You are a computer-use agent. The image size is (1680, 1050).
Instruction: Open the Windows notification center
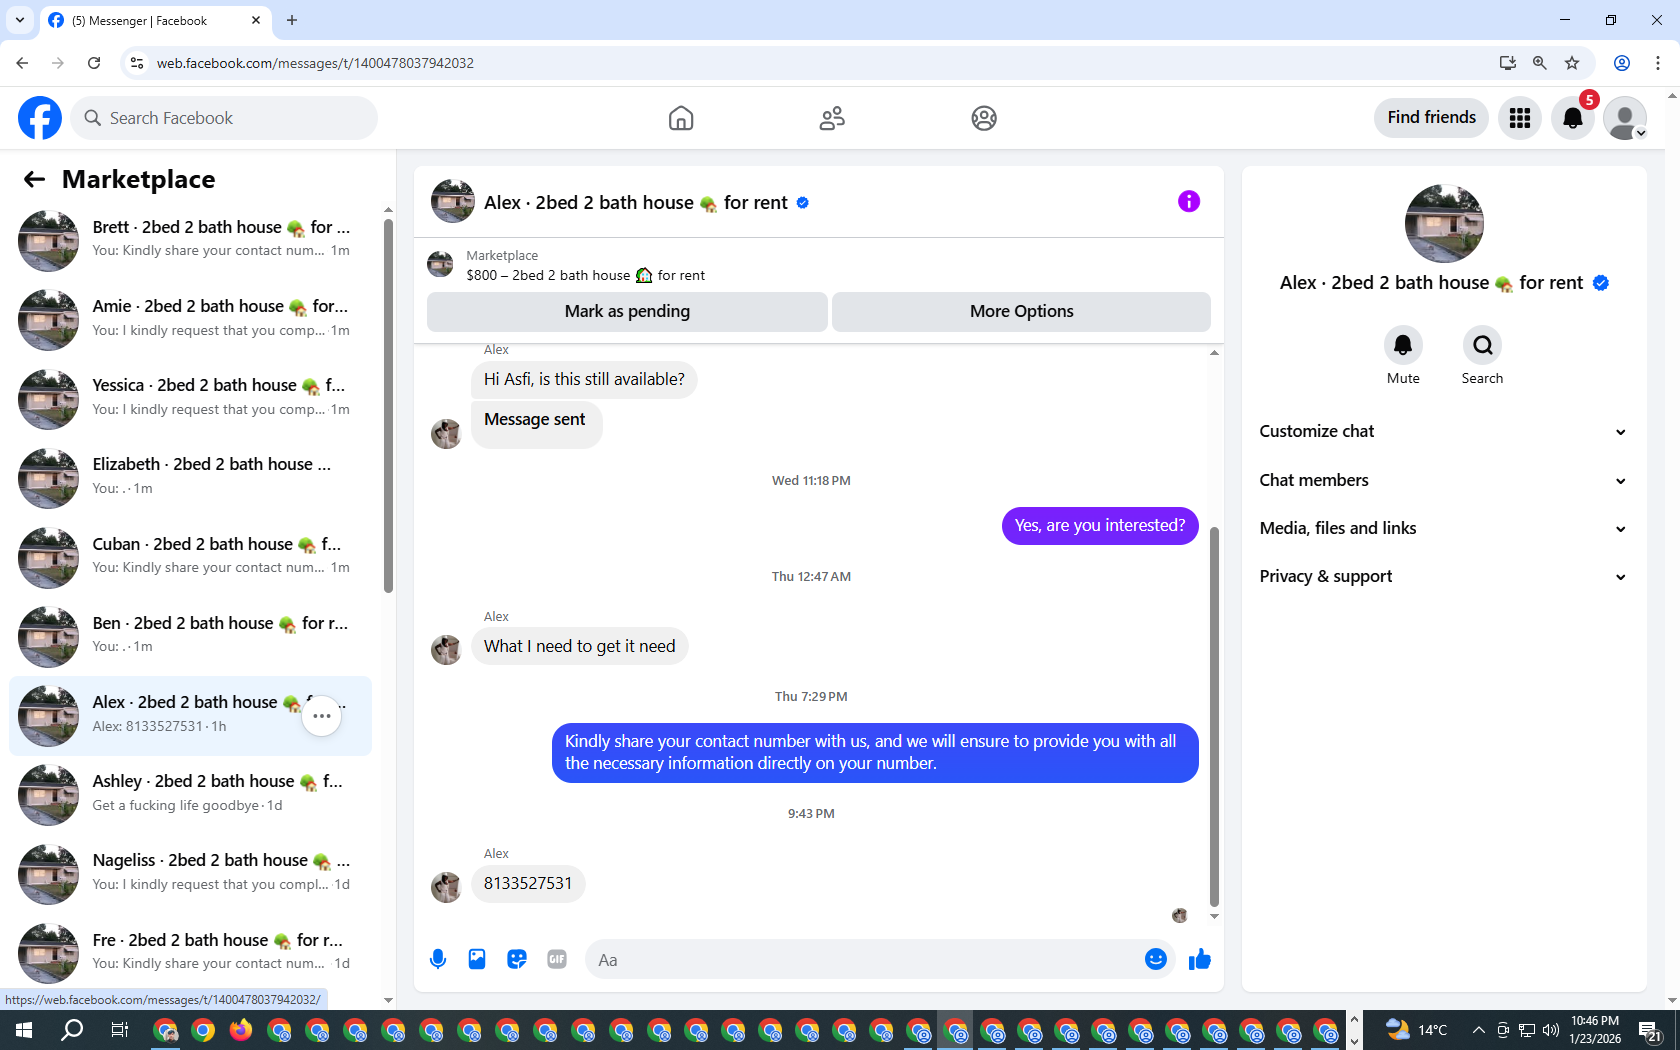tap(1650, 1030)
